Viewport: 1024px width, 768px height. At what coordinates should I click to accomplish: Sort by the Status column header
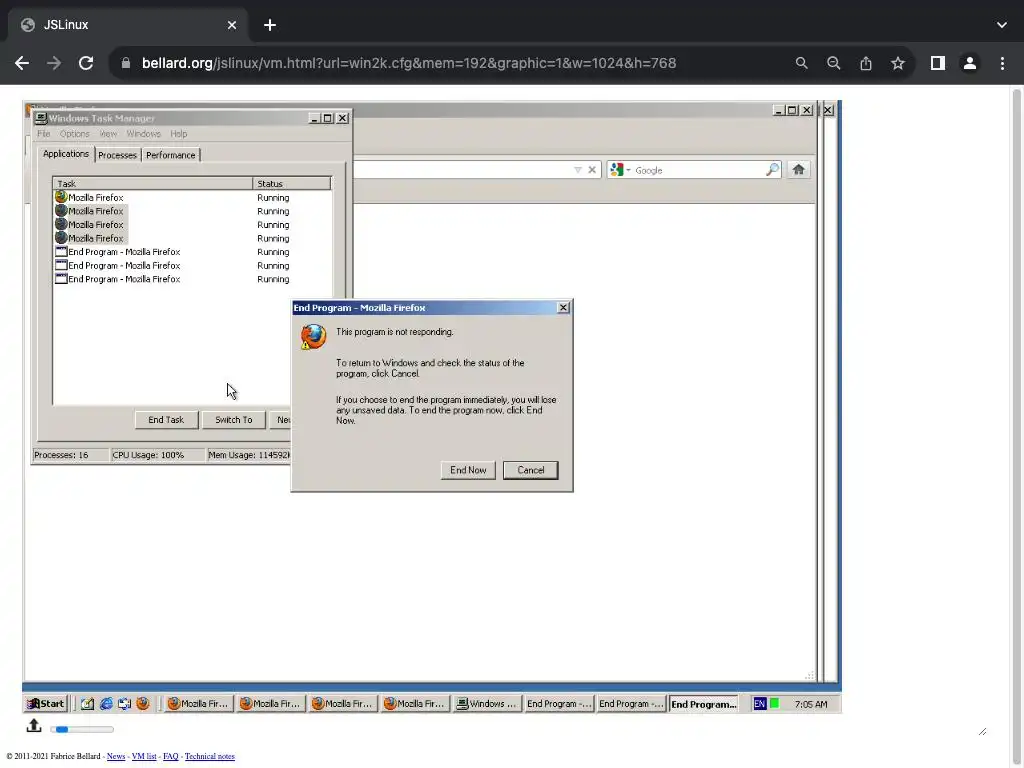291,184
